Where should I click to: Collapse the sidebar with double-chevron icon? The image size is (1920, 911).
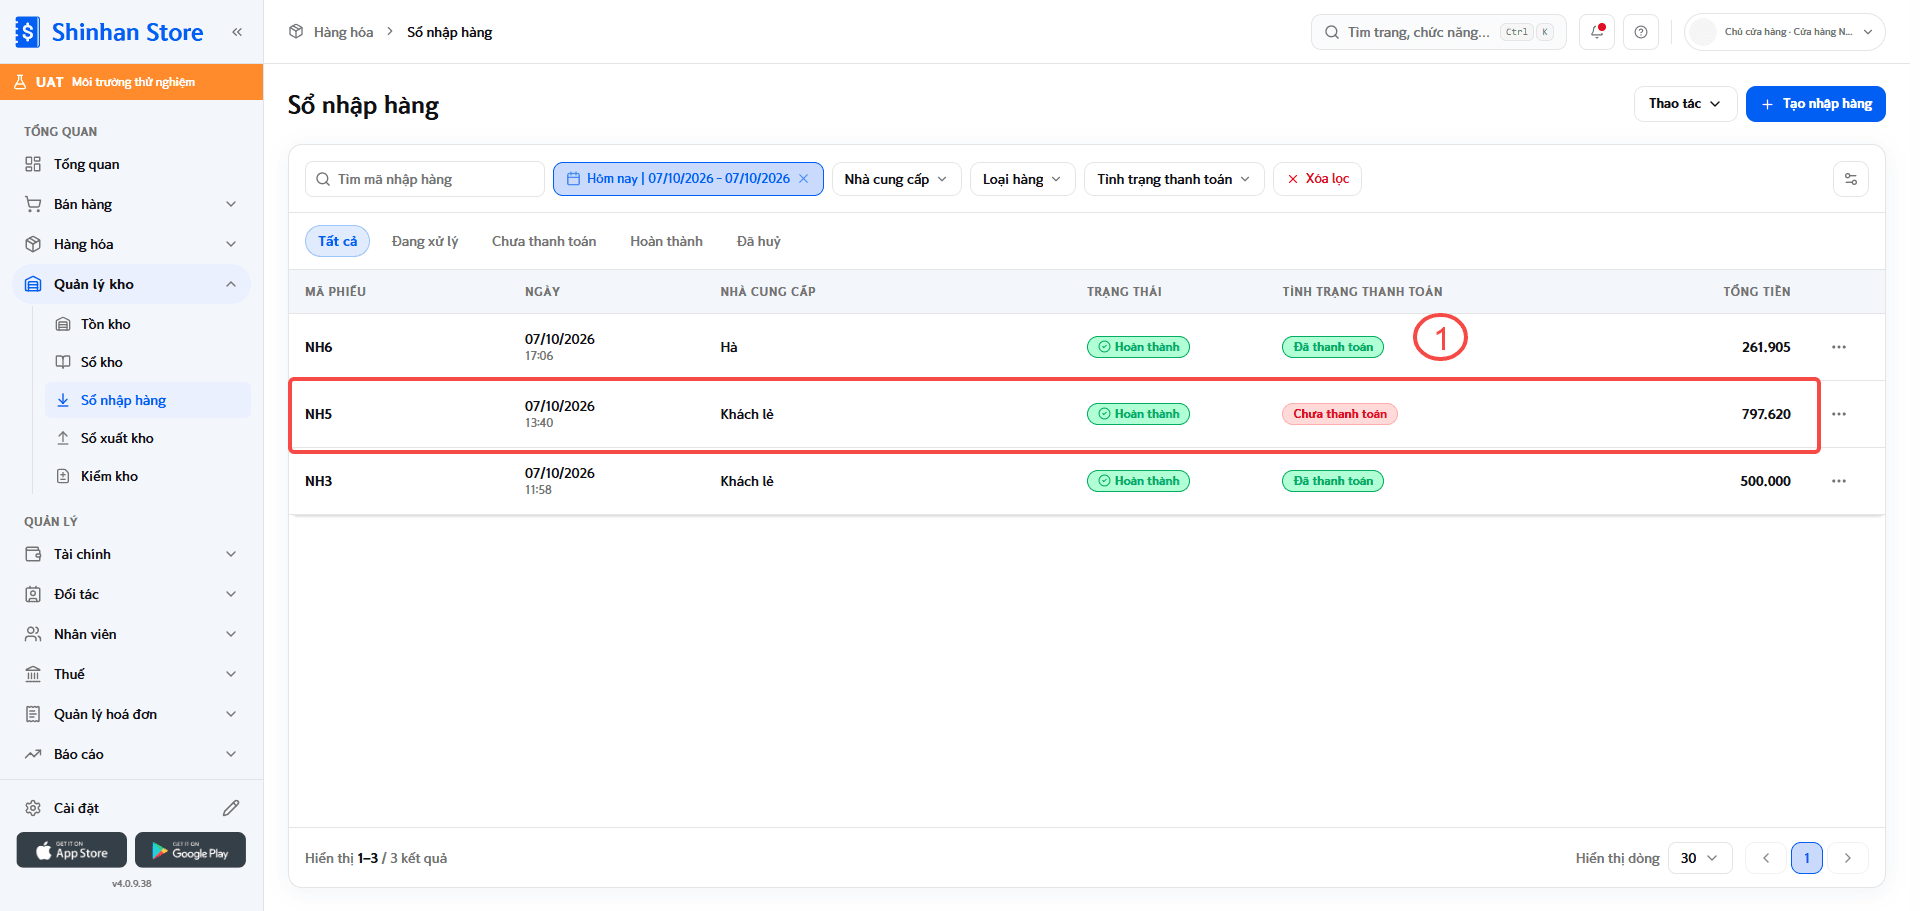237,32
